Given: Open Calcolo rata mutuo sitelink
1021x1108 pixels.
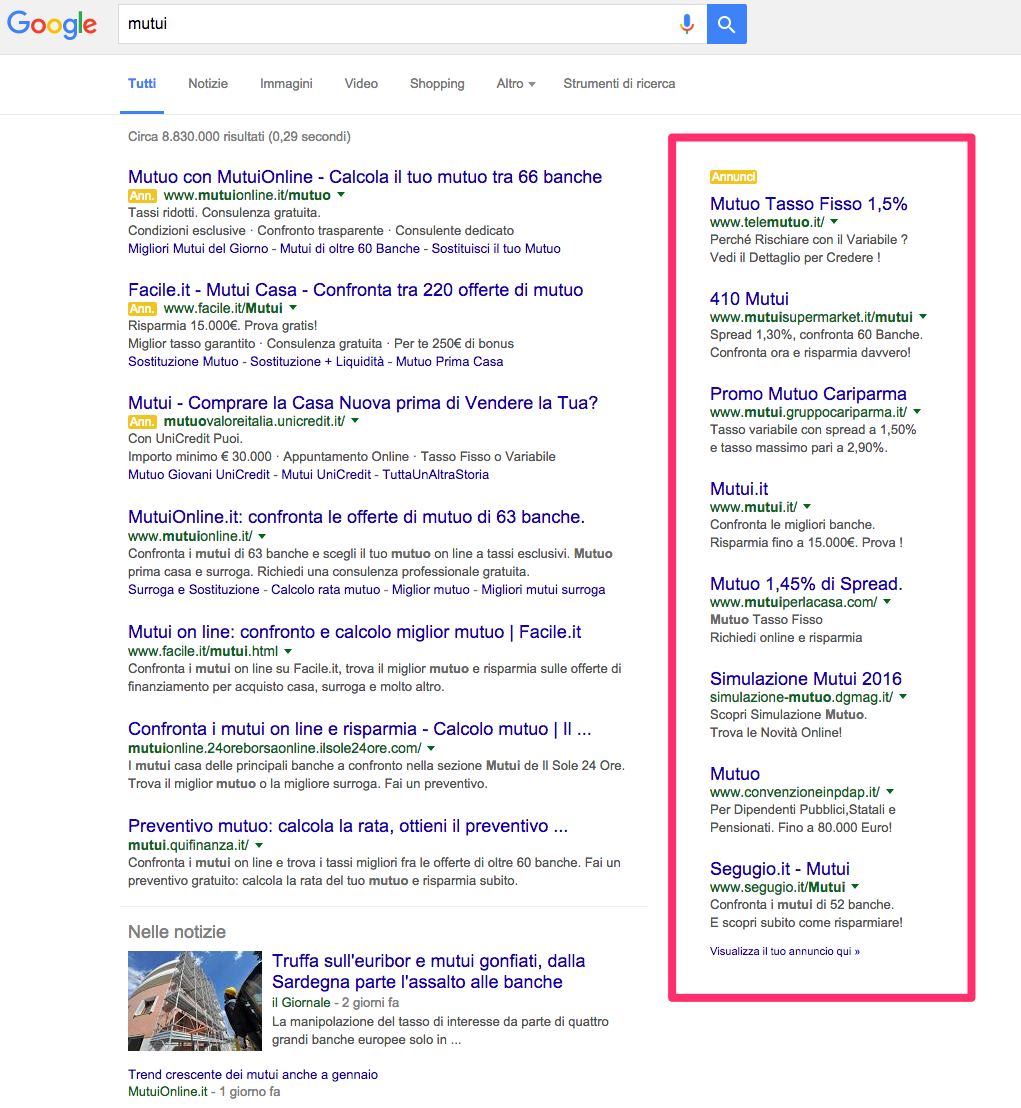Looking at the screenshot, I should 326,590.
